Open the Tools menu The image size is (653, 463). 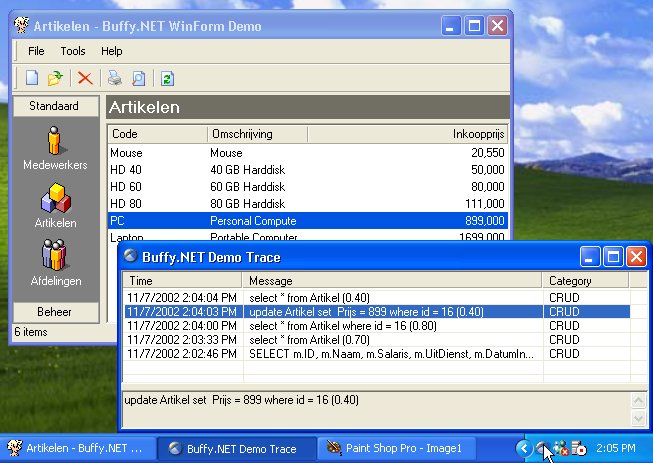73,51
